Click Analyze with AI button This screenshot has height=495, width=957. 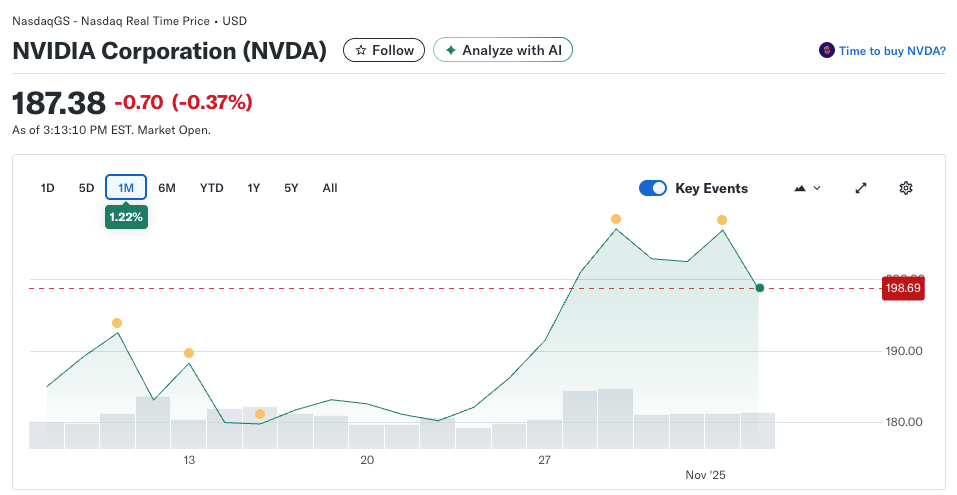(502, 50)
